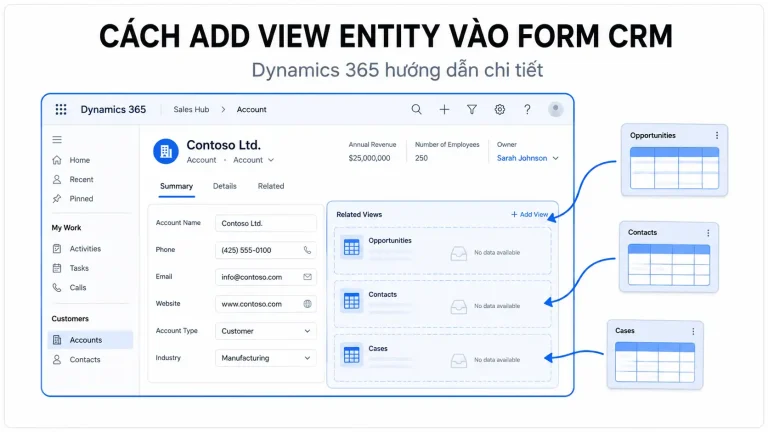
Task: Collapse sidebar with hamburger icon
Action: pyautogui.click(x=57, y=140)
